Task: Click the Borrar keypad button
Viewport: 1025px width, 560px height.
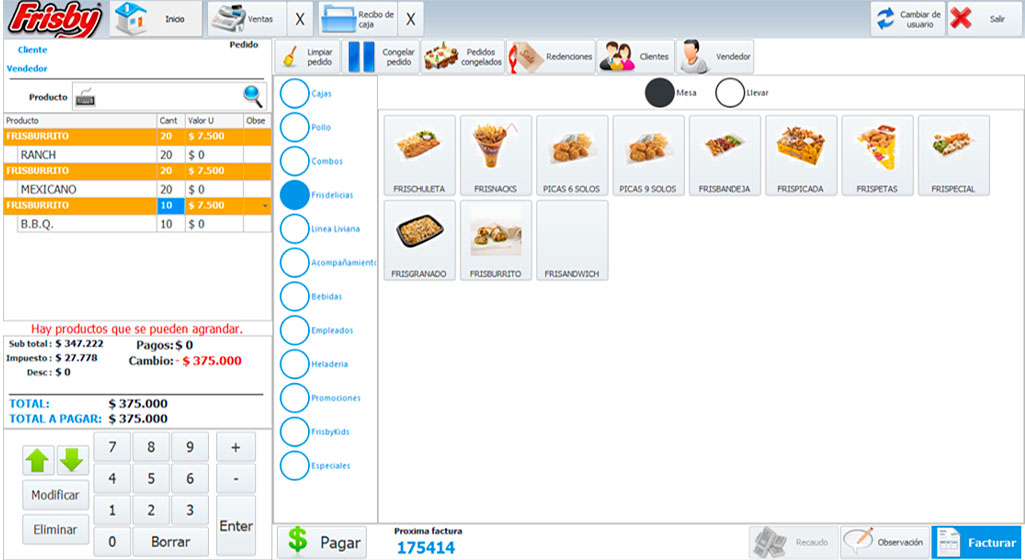Action: (171, 542)
